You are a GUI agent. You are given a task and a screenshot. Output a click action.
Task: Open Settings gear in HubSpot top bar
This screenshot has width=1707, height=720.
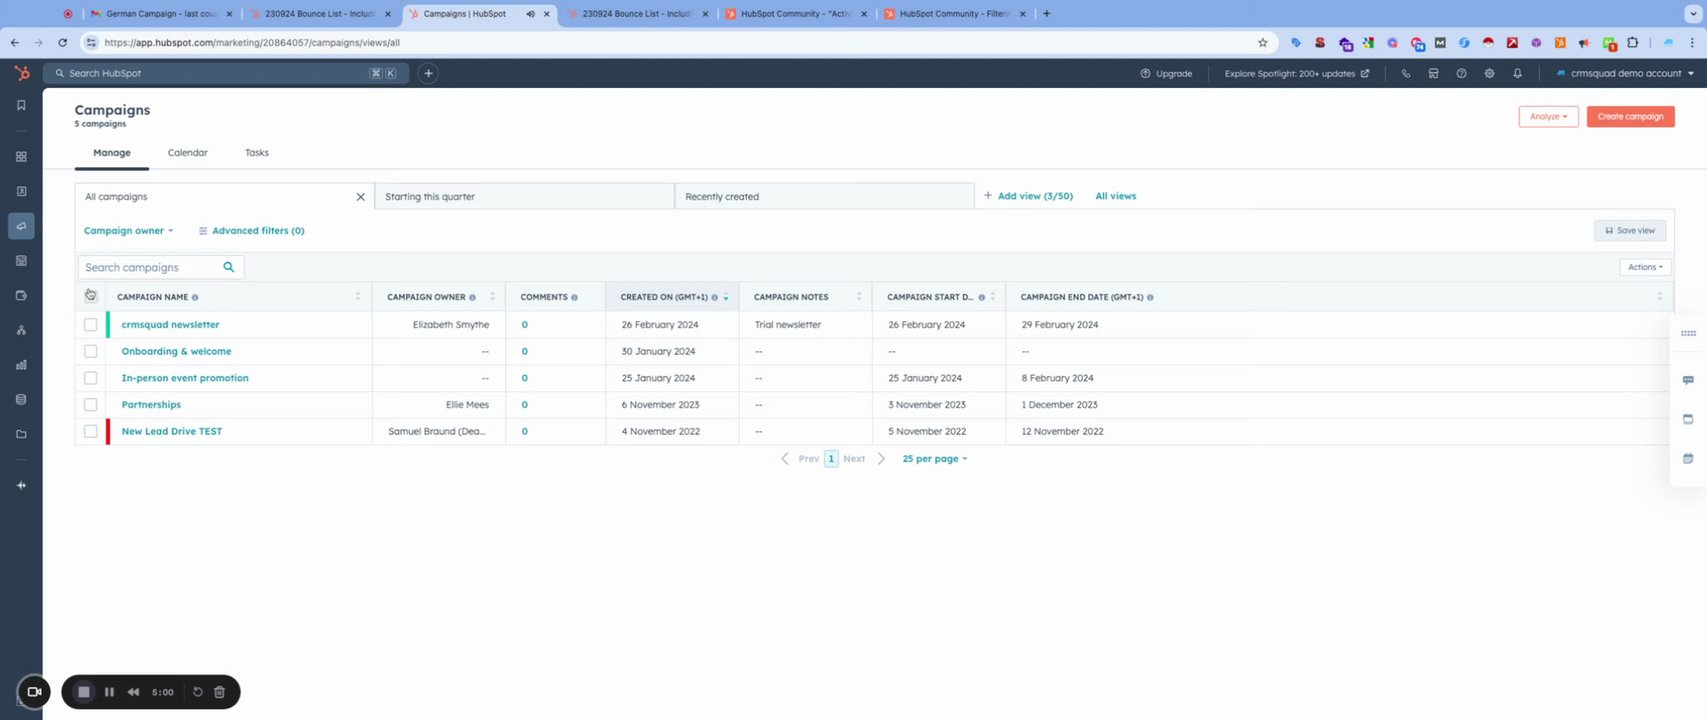[1489, 73]
